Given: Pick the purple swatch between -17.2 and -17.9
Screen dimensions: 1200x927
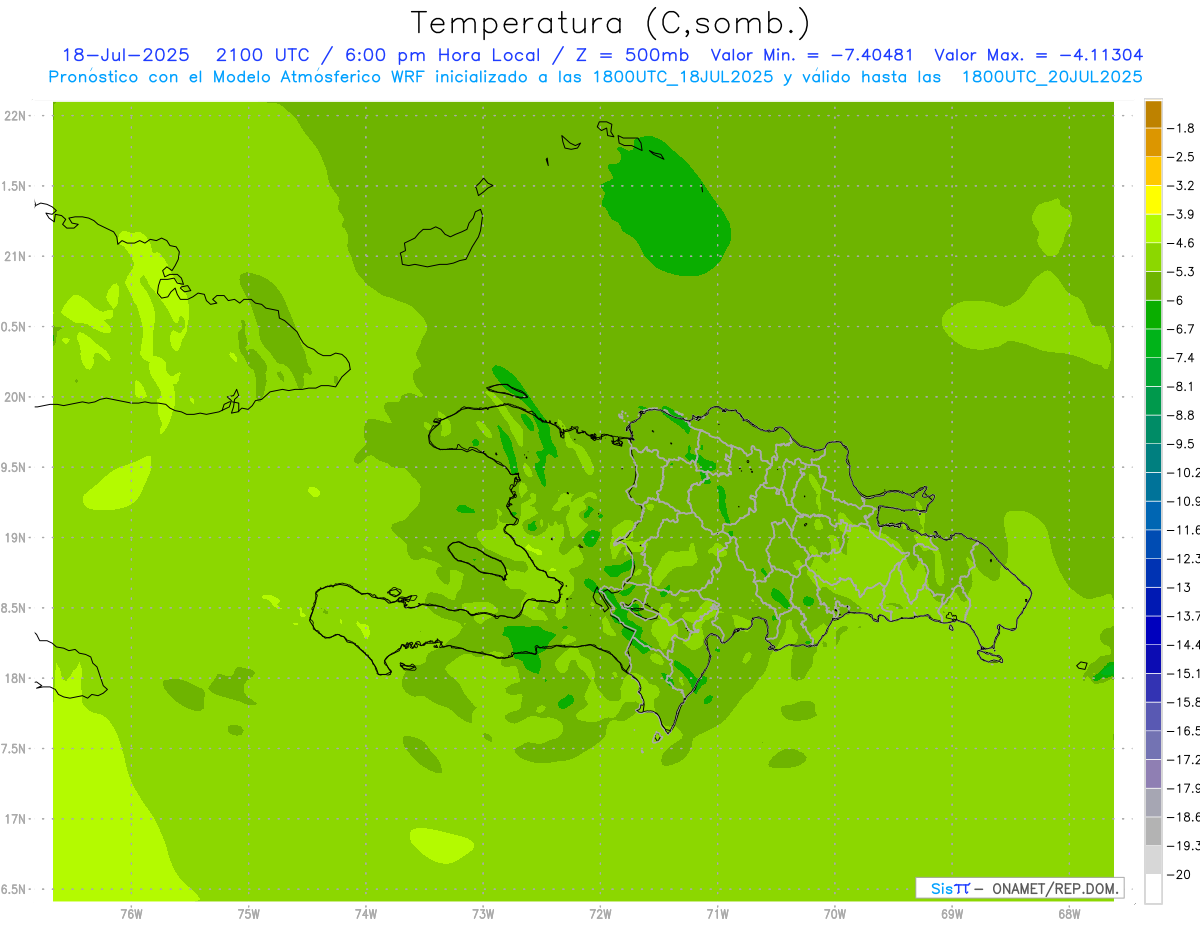Looking at the screenshot, I should tap(1153, 774).
